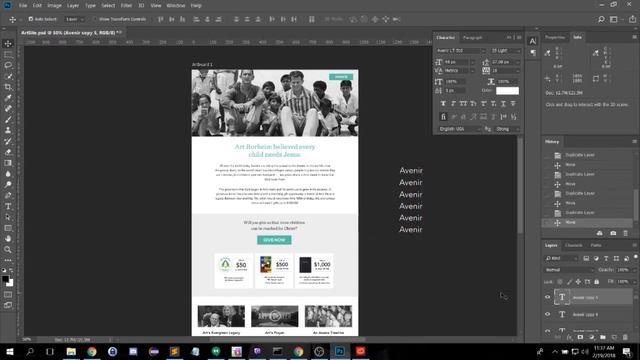Select the Rectangular Marquee tool
The width and height of the screenshot is (640, 360).
click(8, 54)
